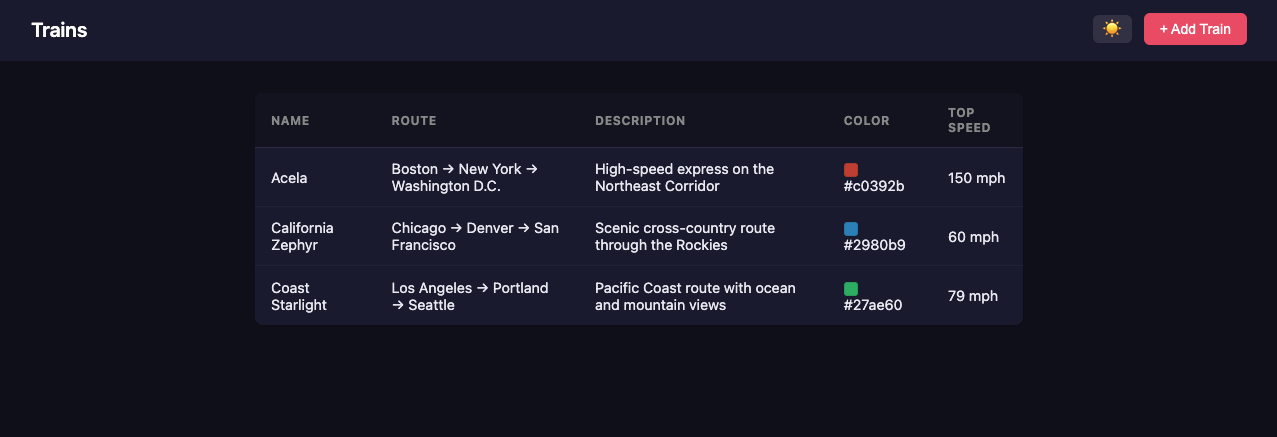Image resolution: width=1277 pixels, height=437 pixels.
Task: Click the 79 mph speed value
Action: point(973,296)
